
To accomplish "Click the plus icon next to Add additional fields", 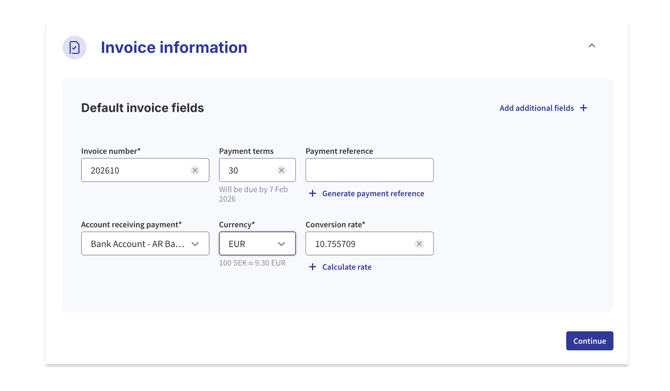I will (583, 108).
